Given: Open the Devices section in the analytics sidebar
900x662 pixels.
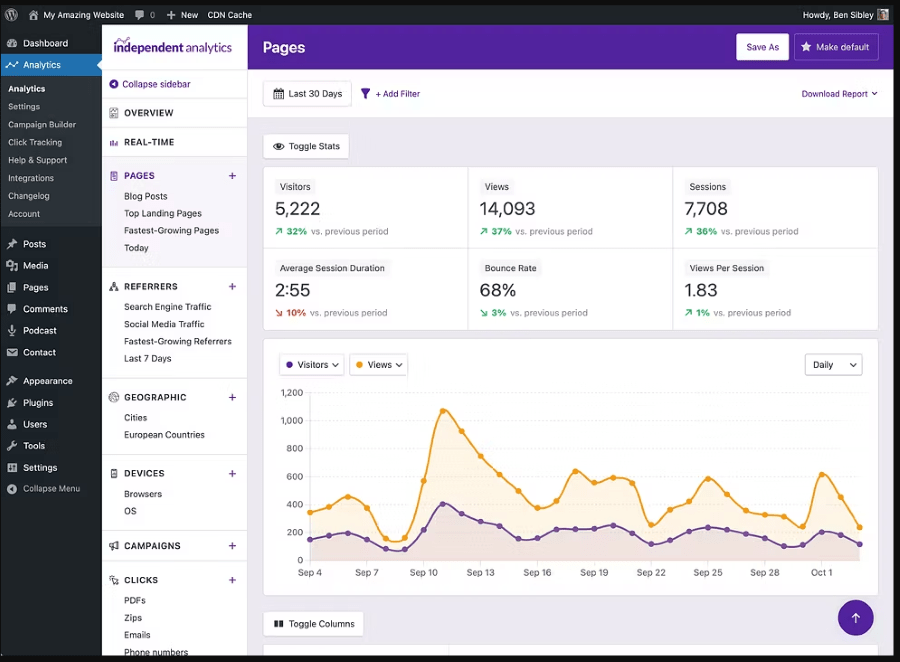Looking at the screenshot, I should pyautogui.click(x=146, y=473).
